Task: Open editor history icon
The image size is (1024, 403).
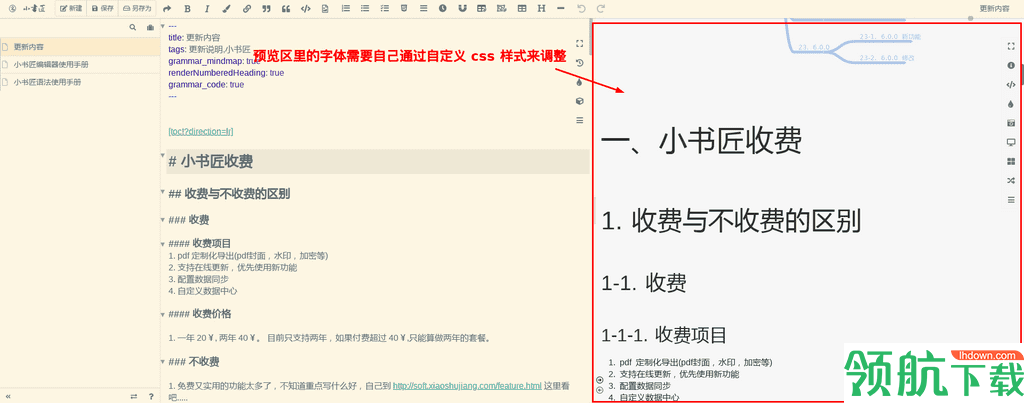Action: 579,63
